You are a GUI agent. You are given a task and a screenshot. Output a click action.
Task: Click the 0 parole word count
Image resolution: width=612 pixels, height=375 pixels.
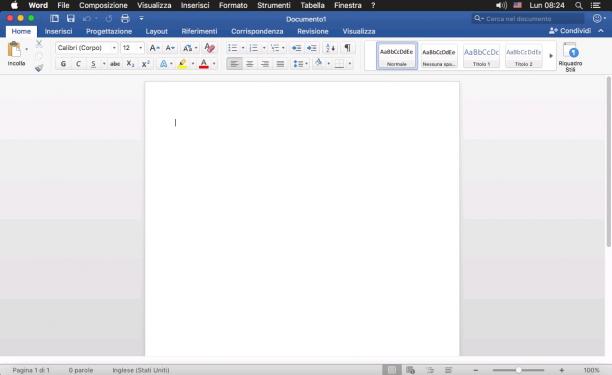point(81,370)
